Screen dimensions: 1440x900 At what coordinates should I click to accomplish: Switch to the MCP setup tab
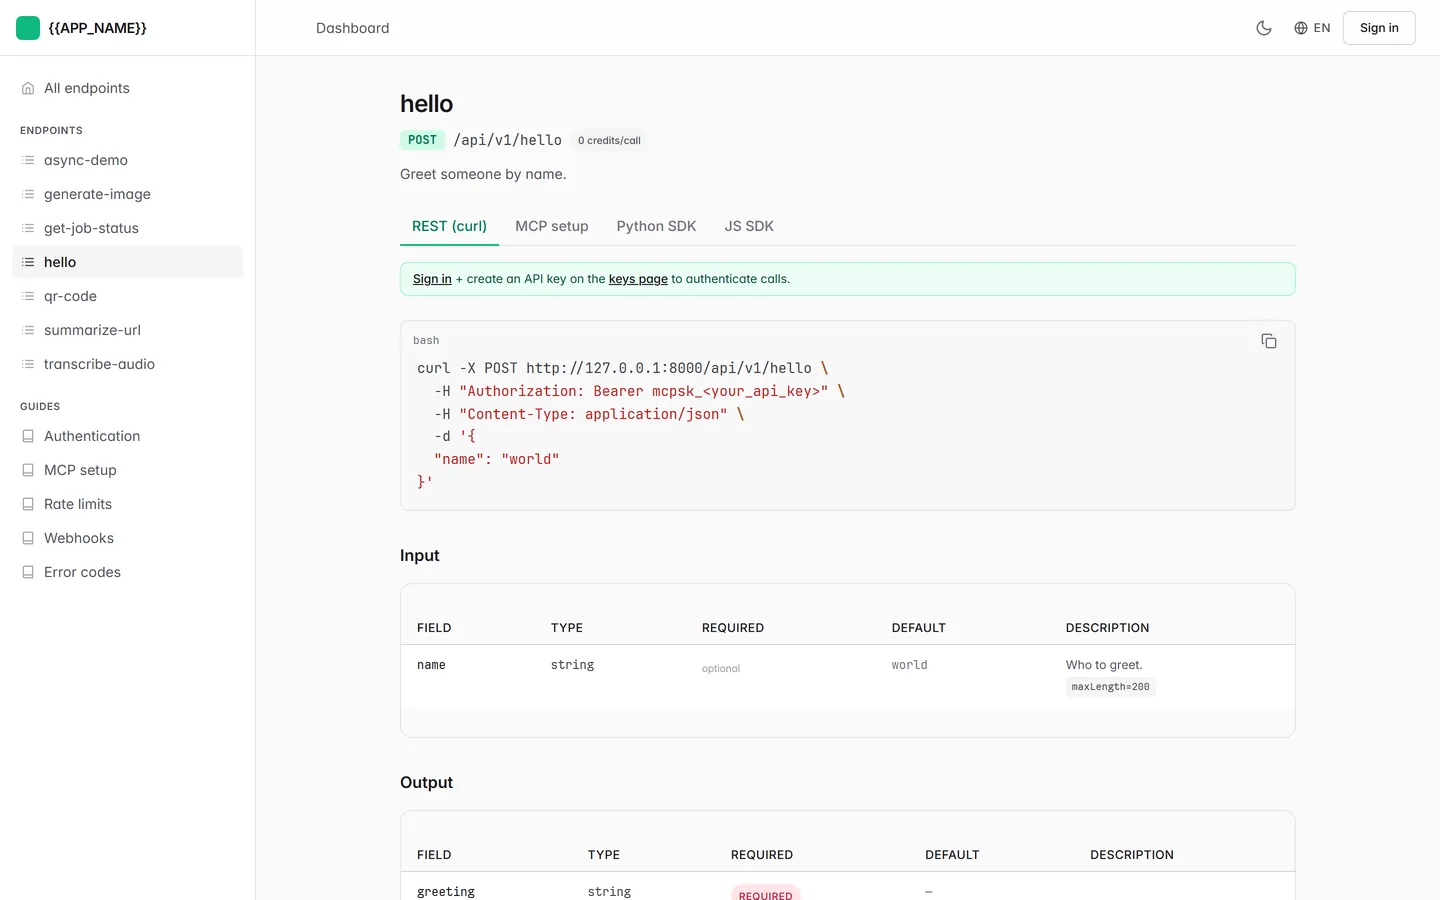[x=552, y=226]
